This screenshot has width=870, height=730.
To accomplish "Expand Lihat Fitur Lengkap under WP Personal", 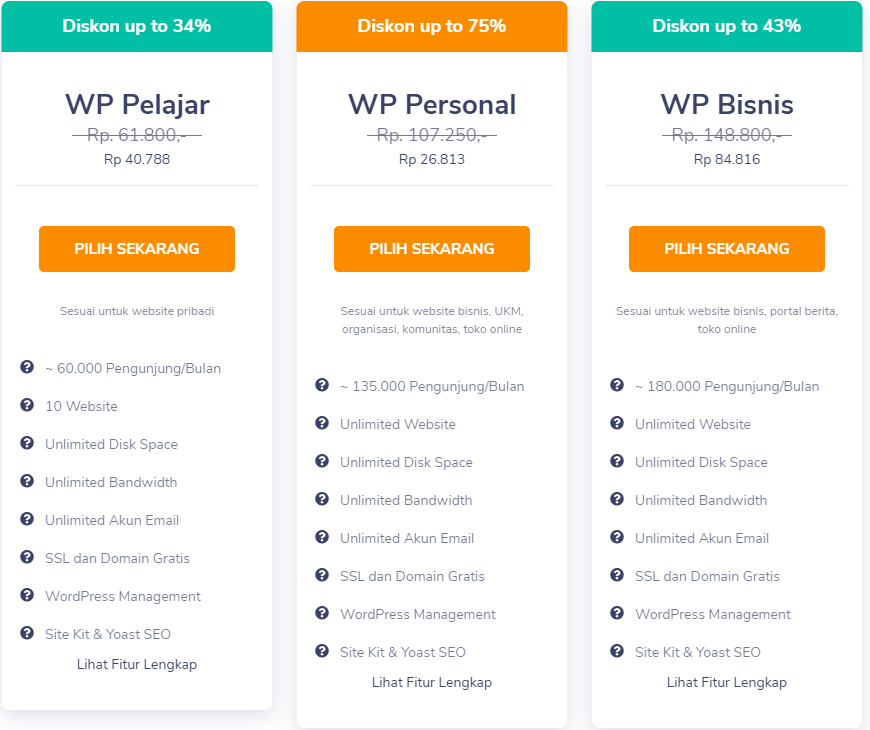I will 432,682.
